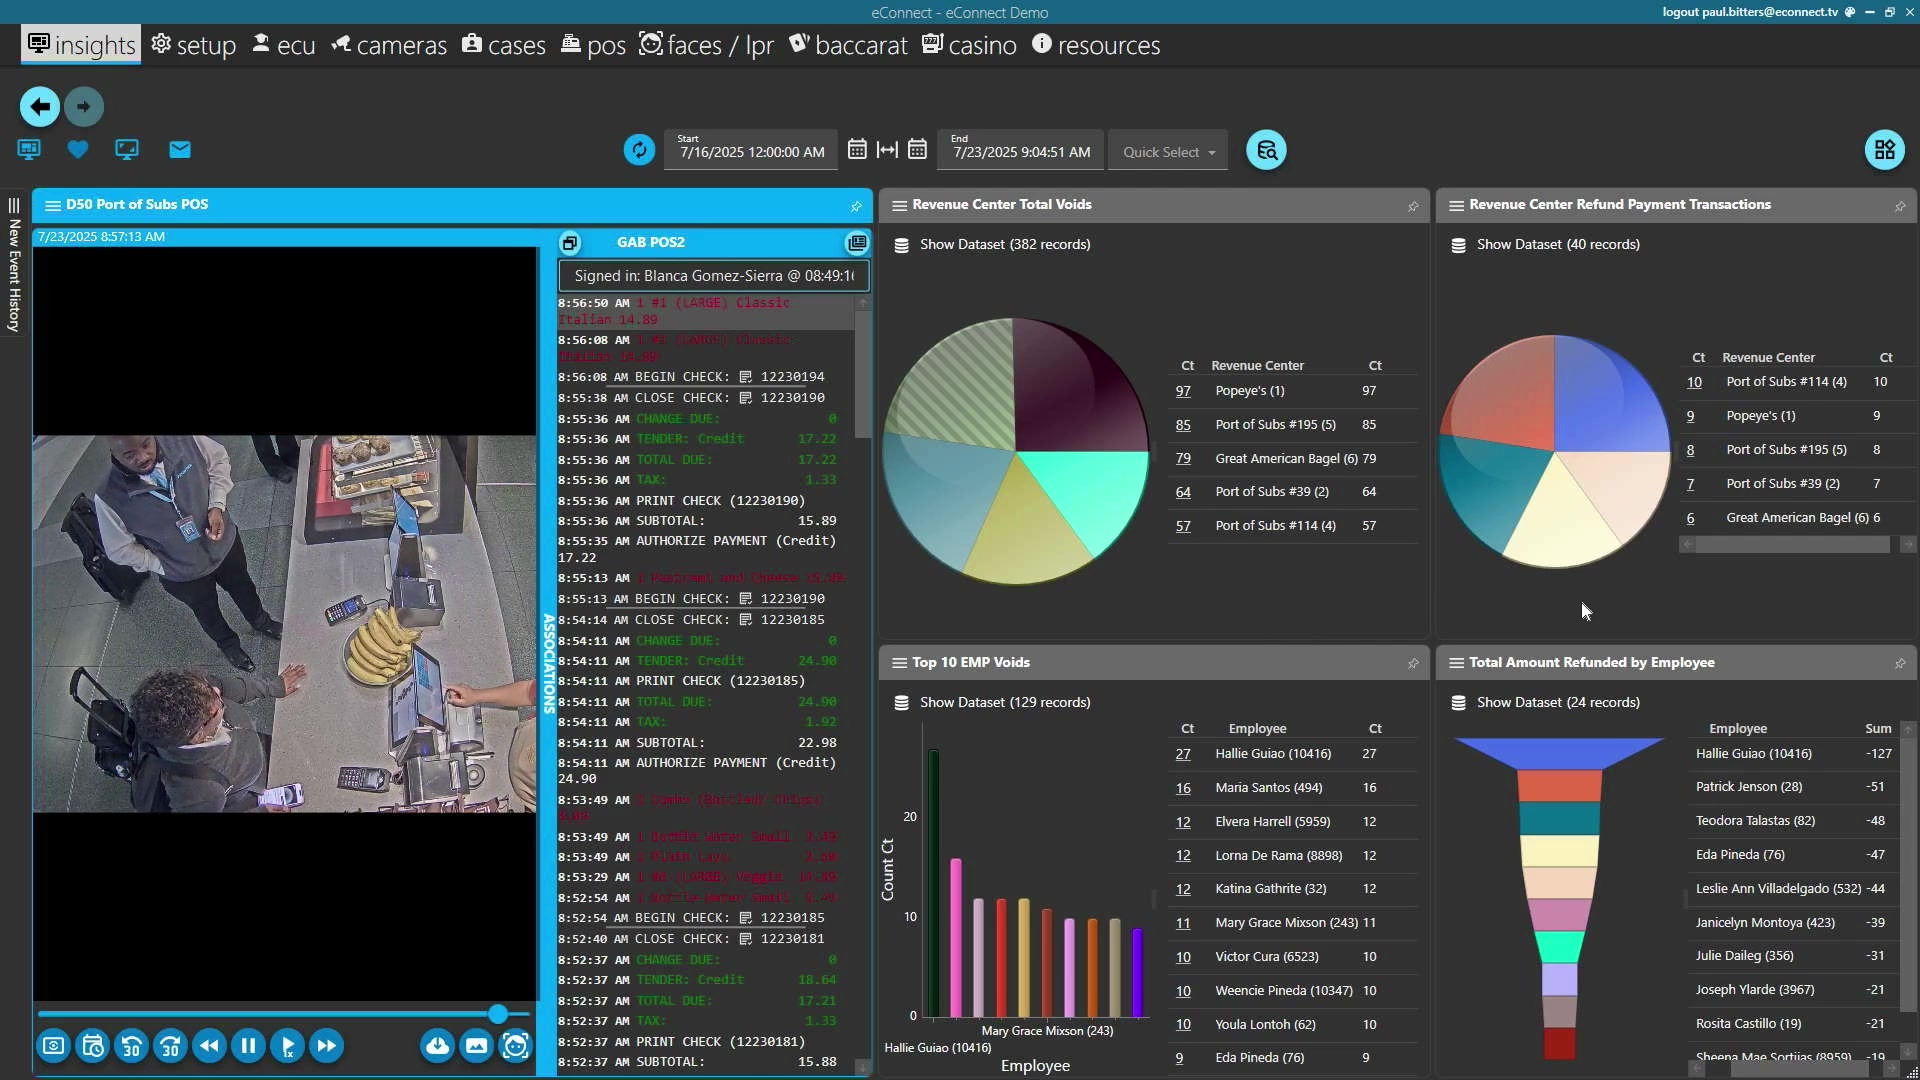
Task: Open the Top 10 EMP Voids panel menu
Action: (899, 663)
